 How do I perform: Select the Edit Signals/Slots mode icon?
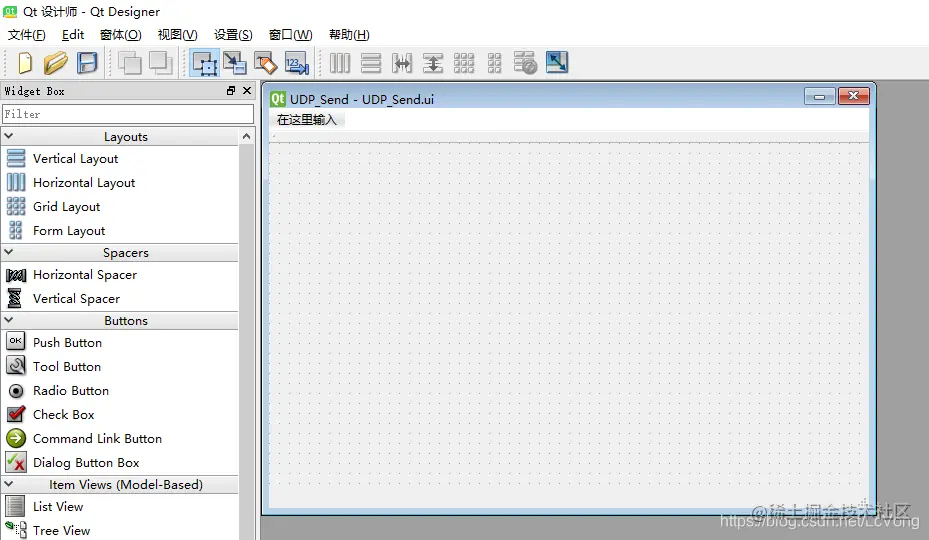[235, 62]
